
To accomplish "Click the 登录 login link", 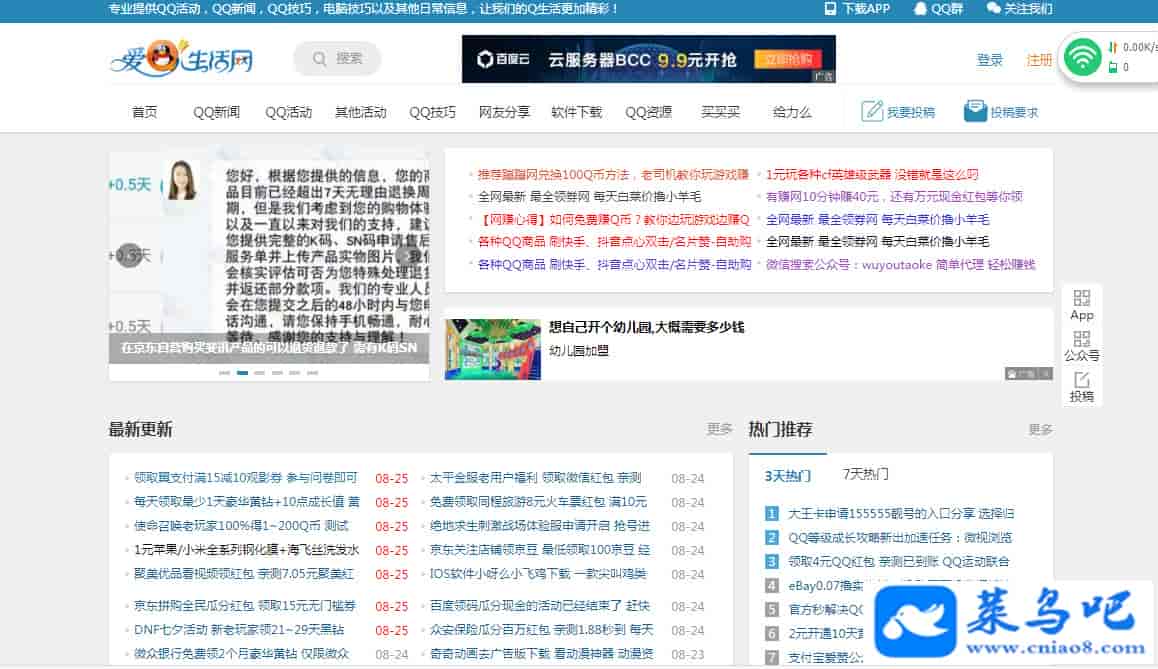I will point(989,60).
